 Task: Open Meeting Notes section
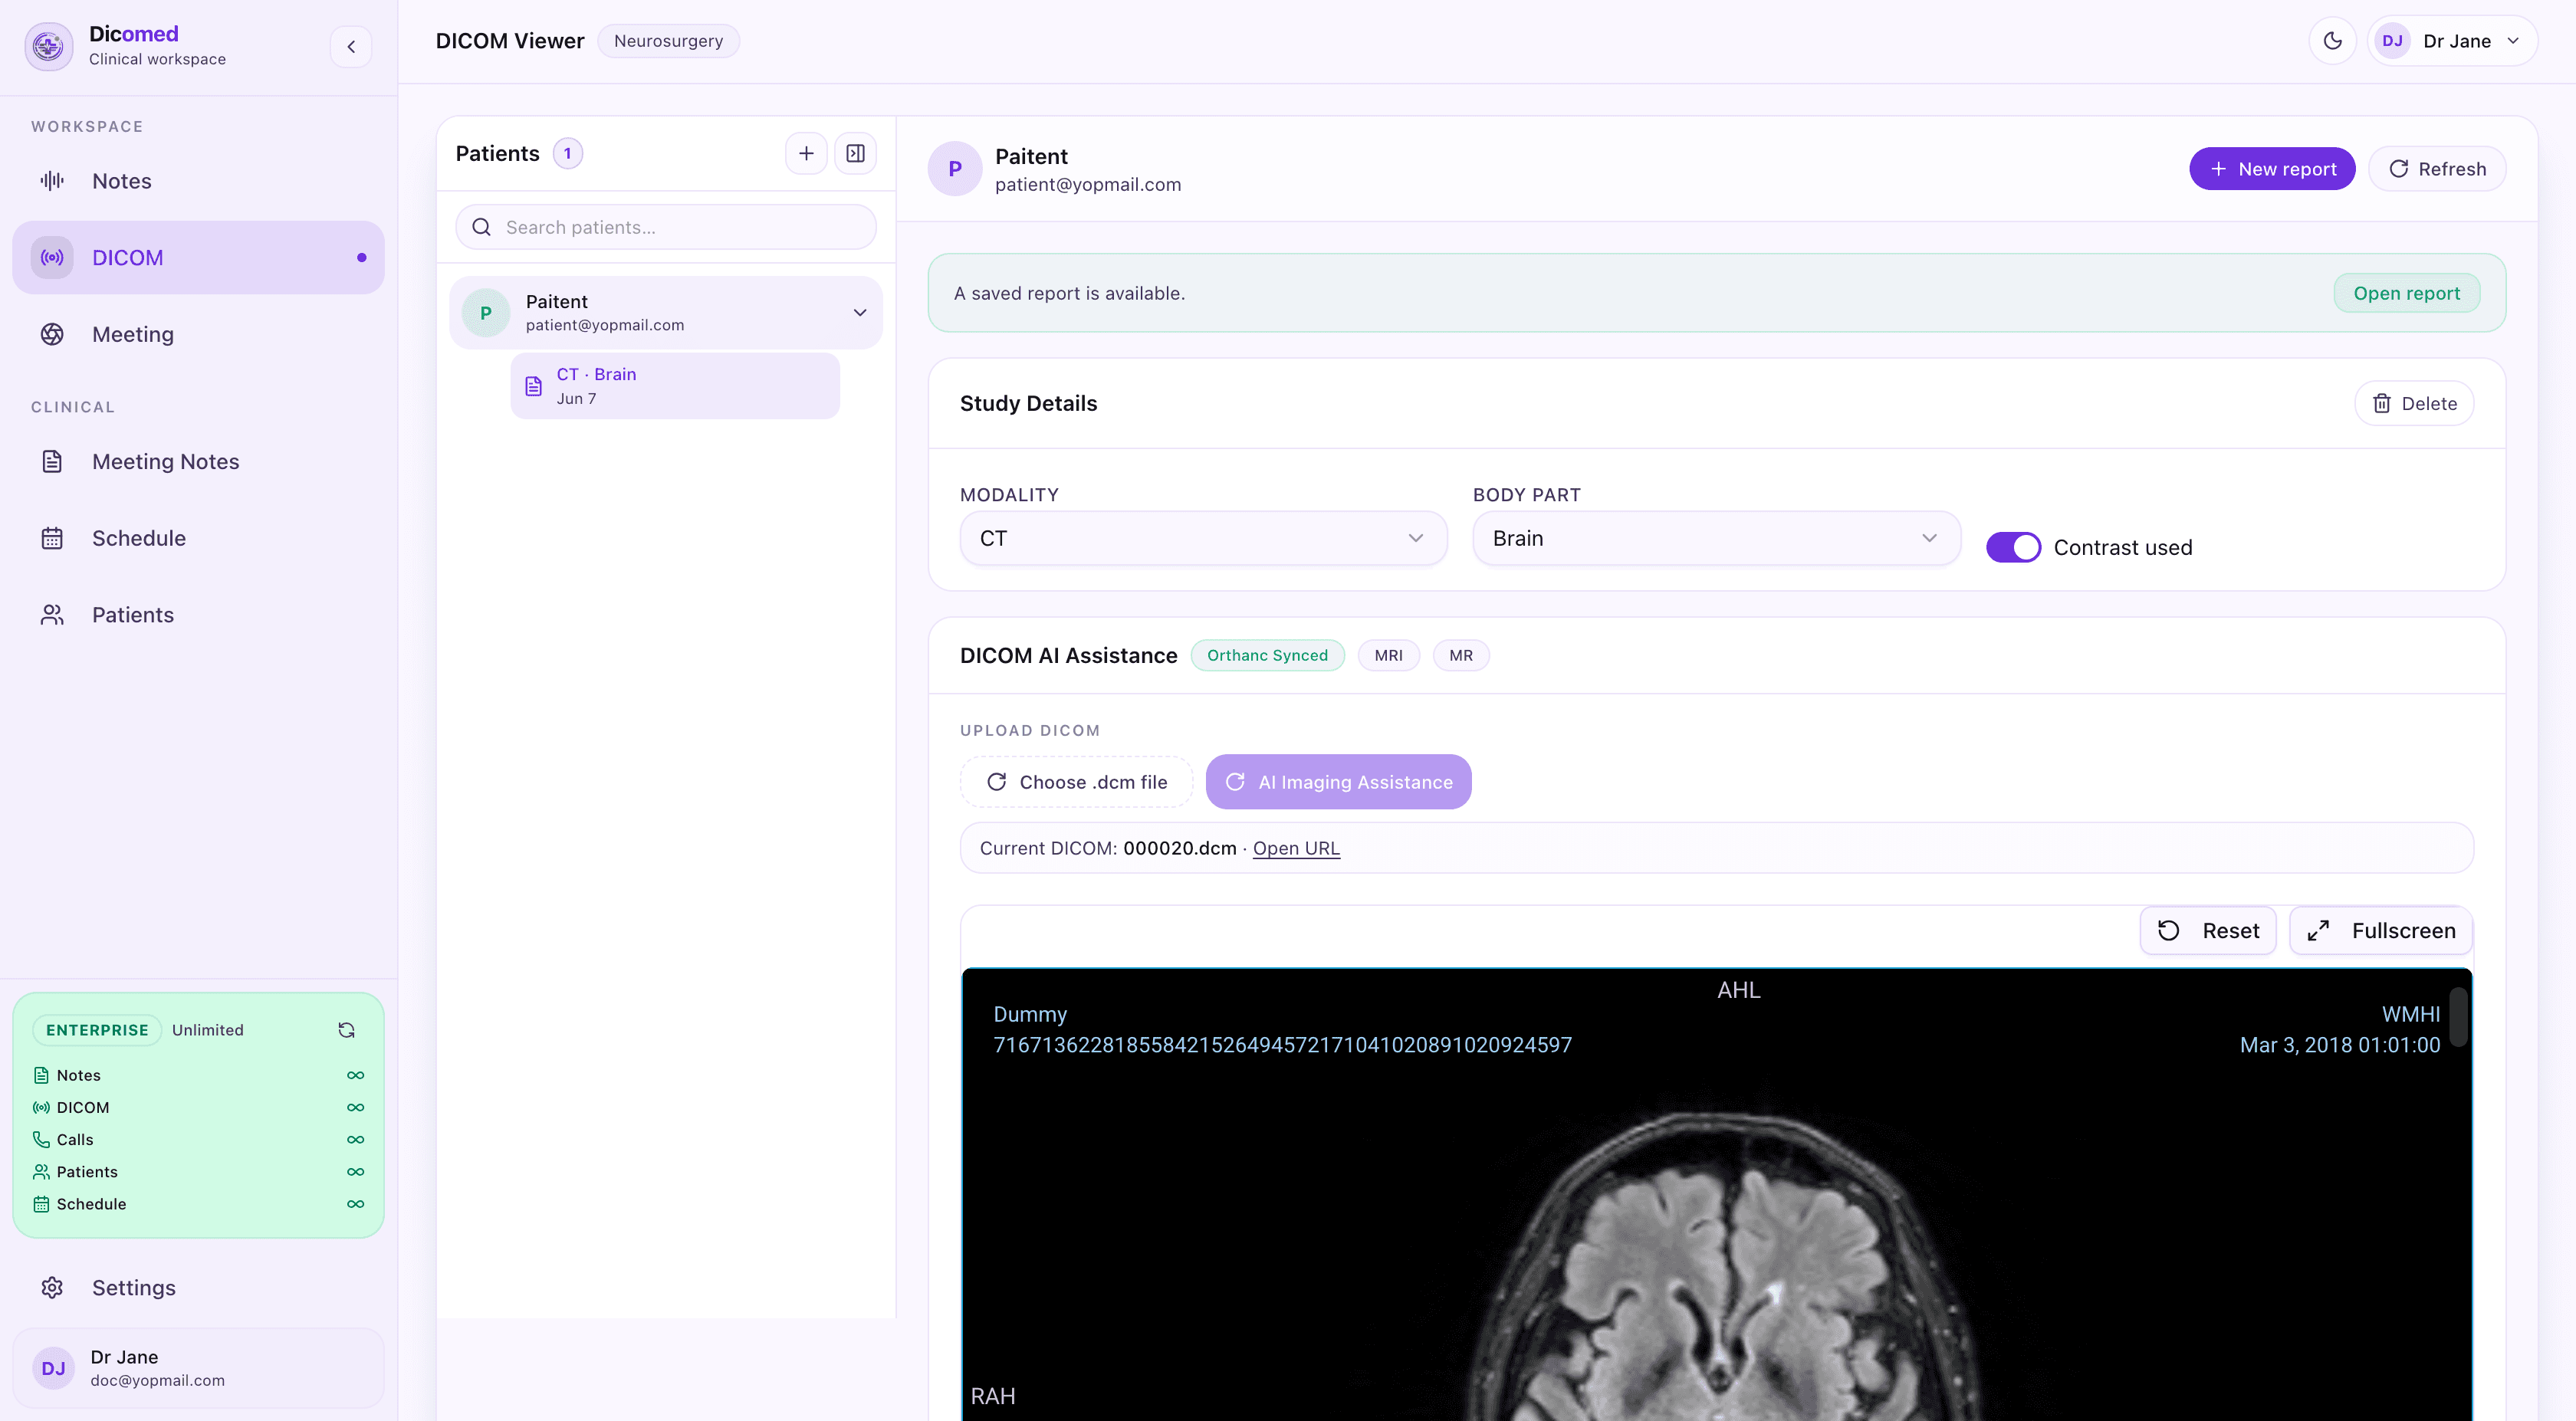point(198,461)
